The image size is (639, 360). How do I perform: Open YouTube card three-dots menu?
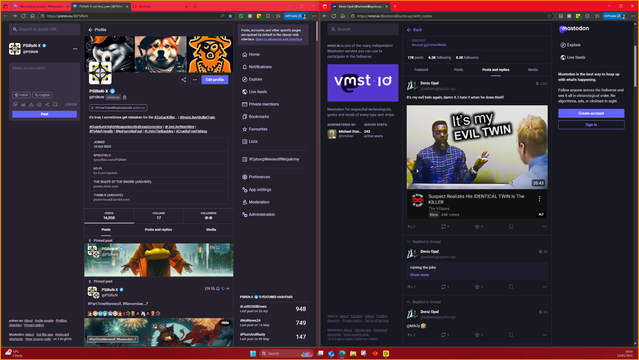click(539, 199)
